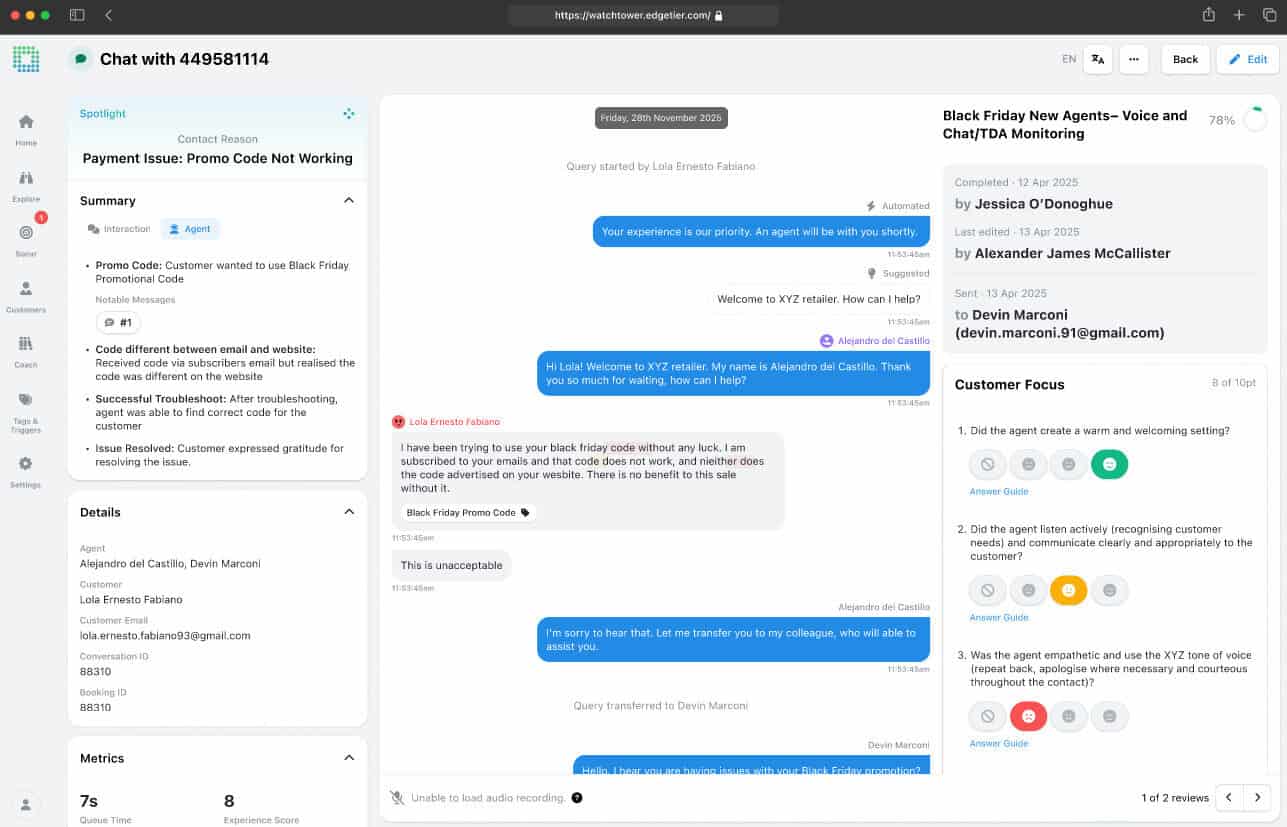The image size is (1287, 827).
Task: Open Answer Guide link under question 1
Action: pos(998,491)
